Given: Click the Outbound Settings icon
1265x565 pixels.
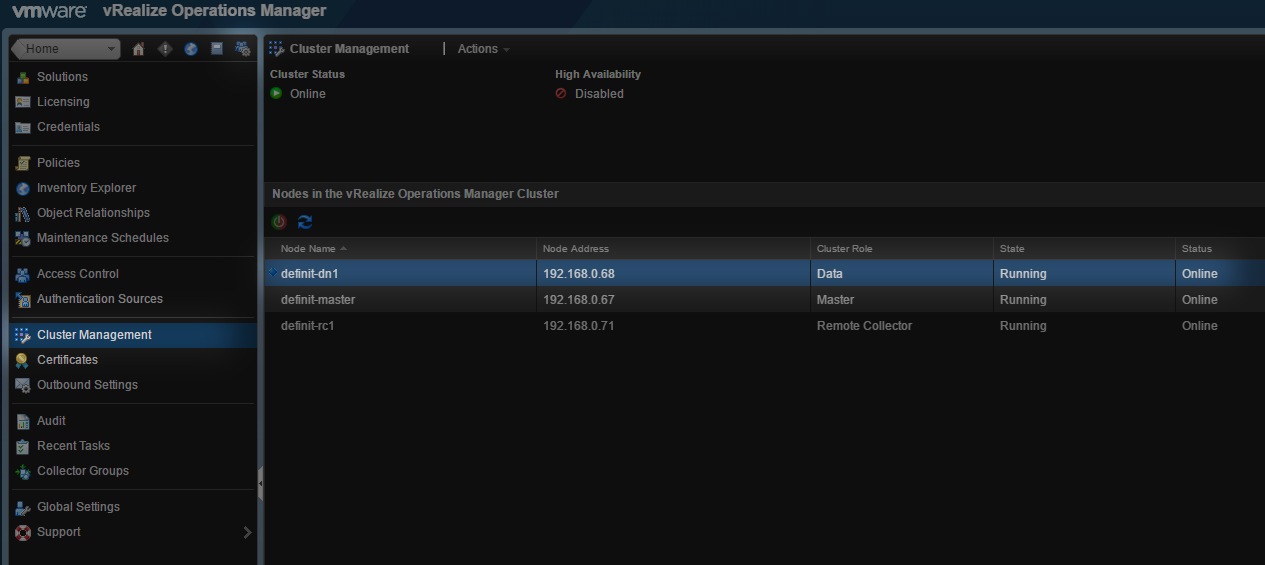Looking at the screenshot, I should coord(23,385).
